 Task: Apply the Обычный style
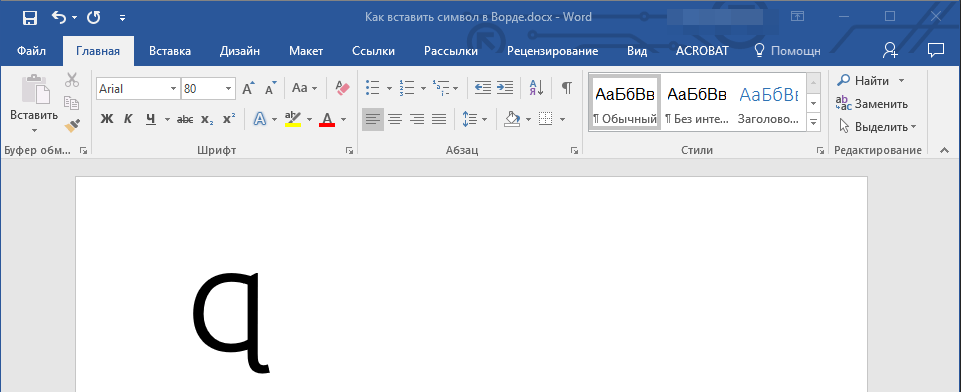(625, 102)
